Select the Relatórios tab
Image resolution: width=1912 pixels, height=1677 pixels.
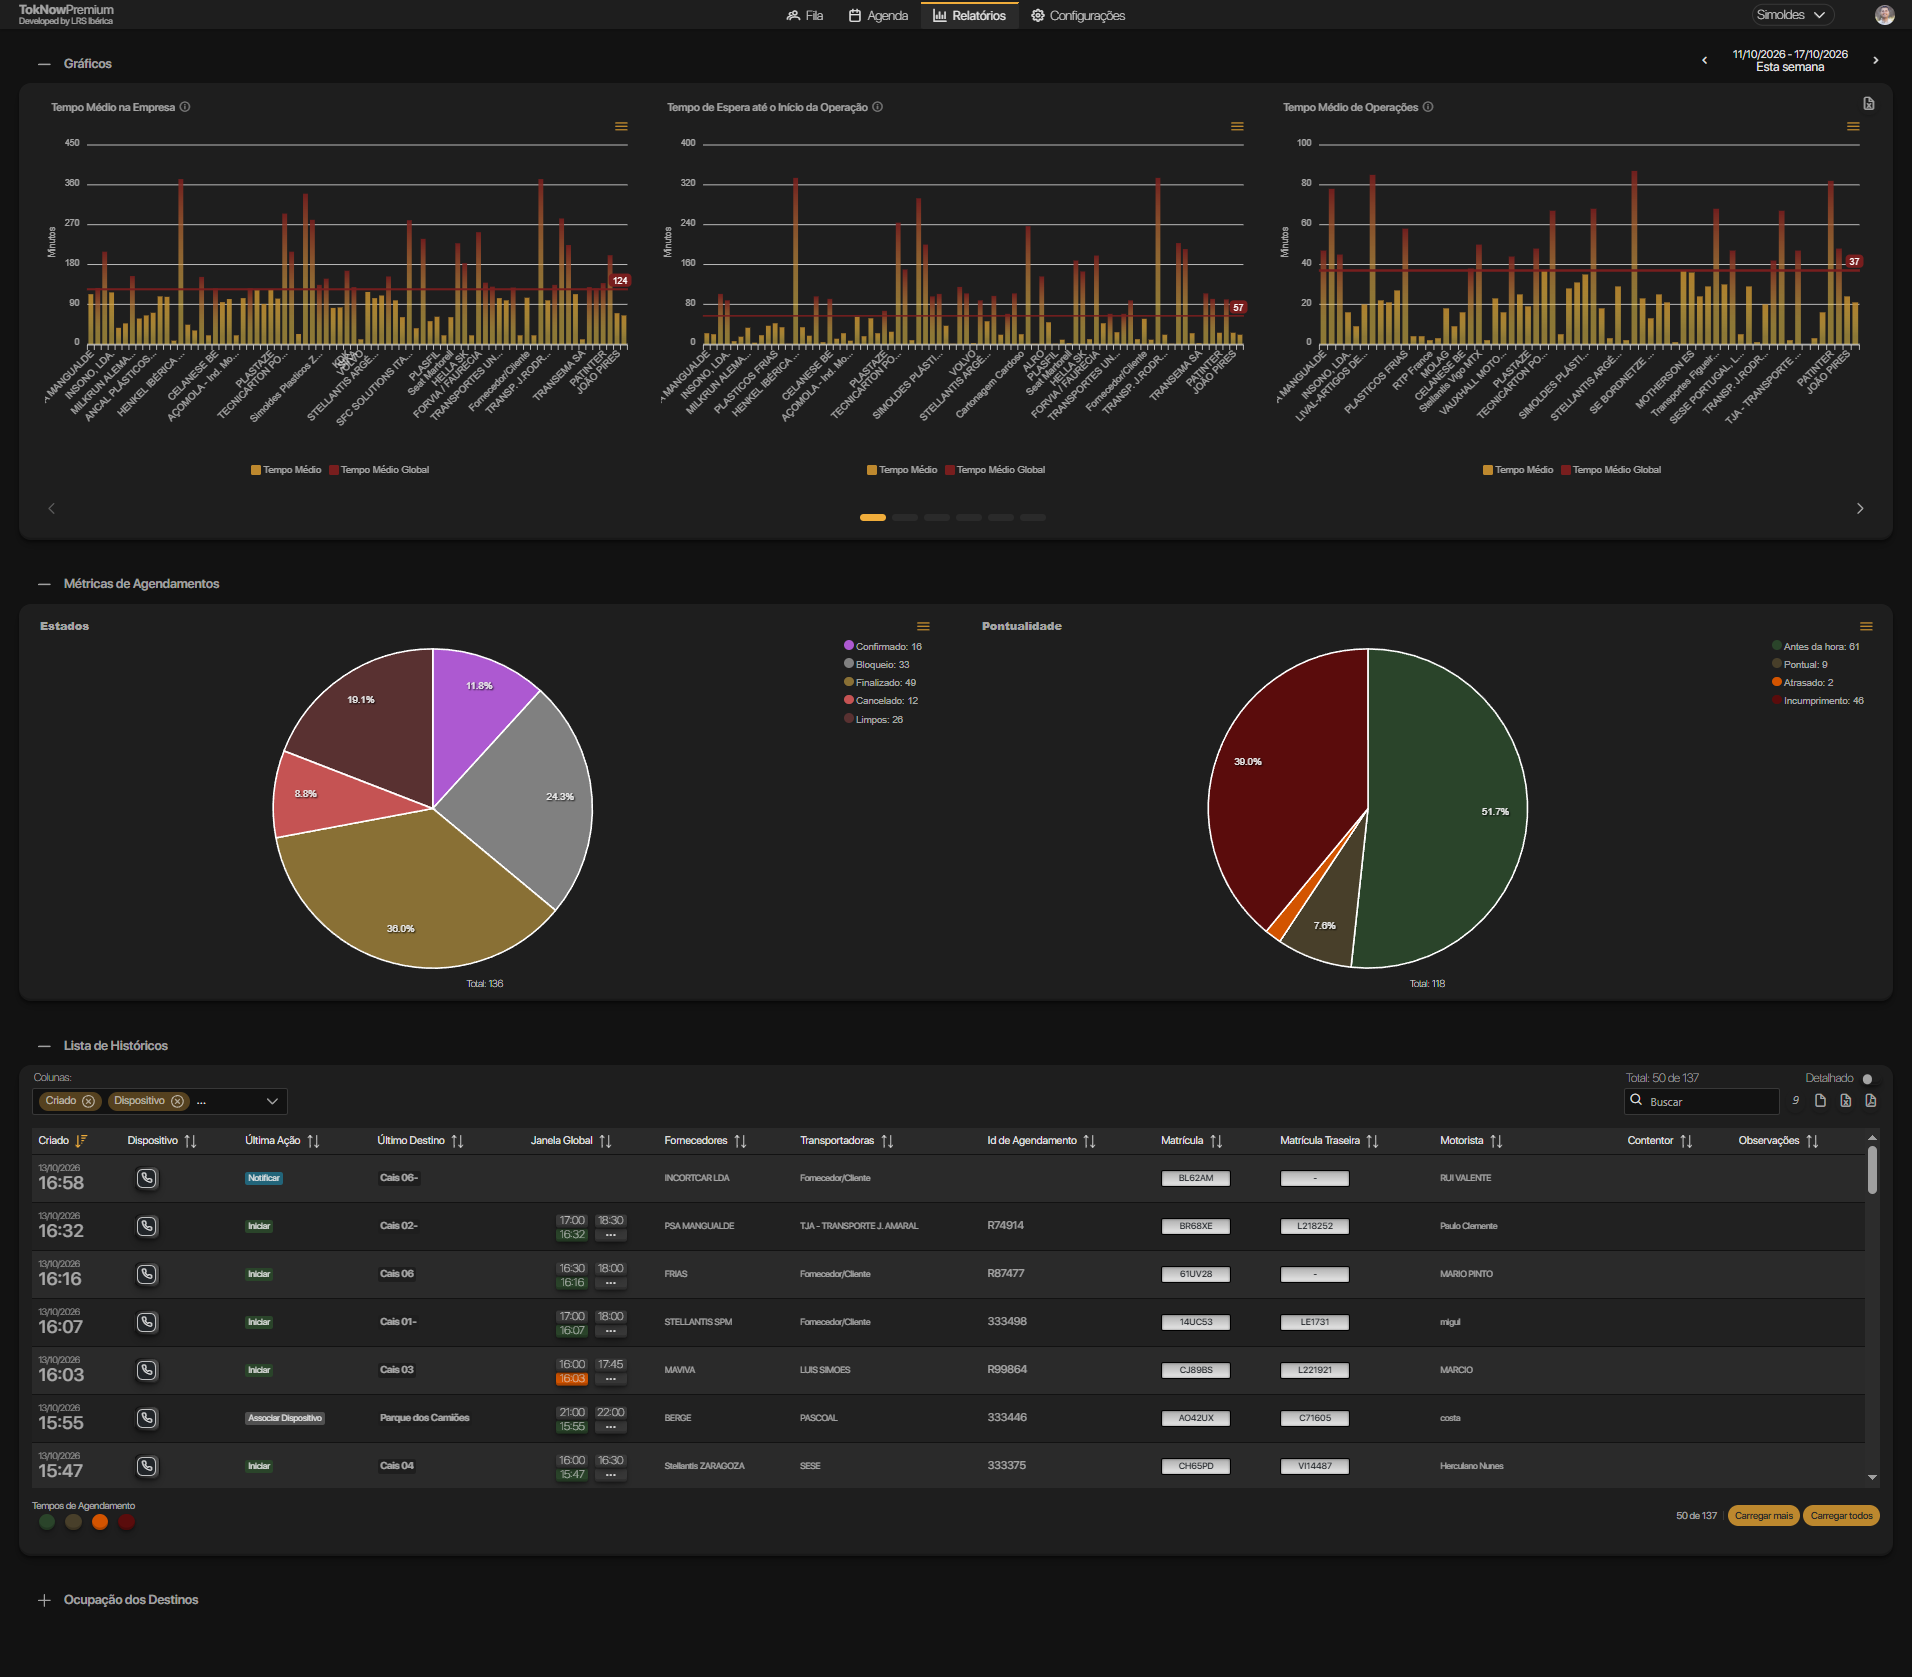(x=970, y=15)
